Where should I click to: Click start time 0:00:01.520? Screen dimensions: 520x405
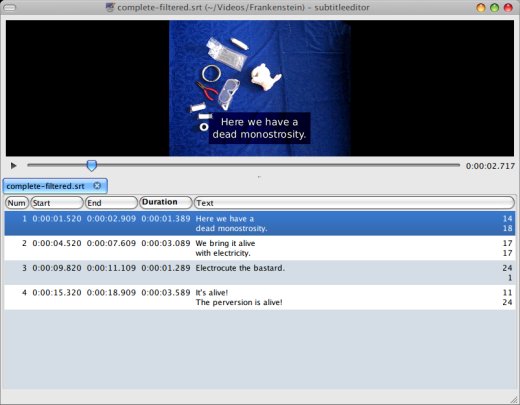[x=57, y=219]
